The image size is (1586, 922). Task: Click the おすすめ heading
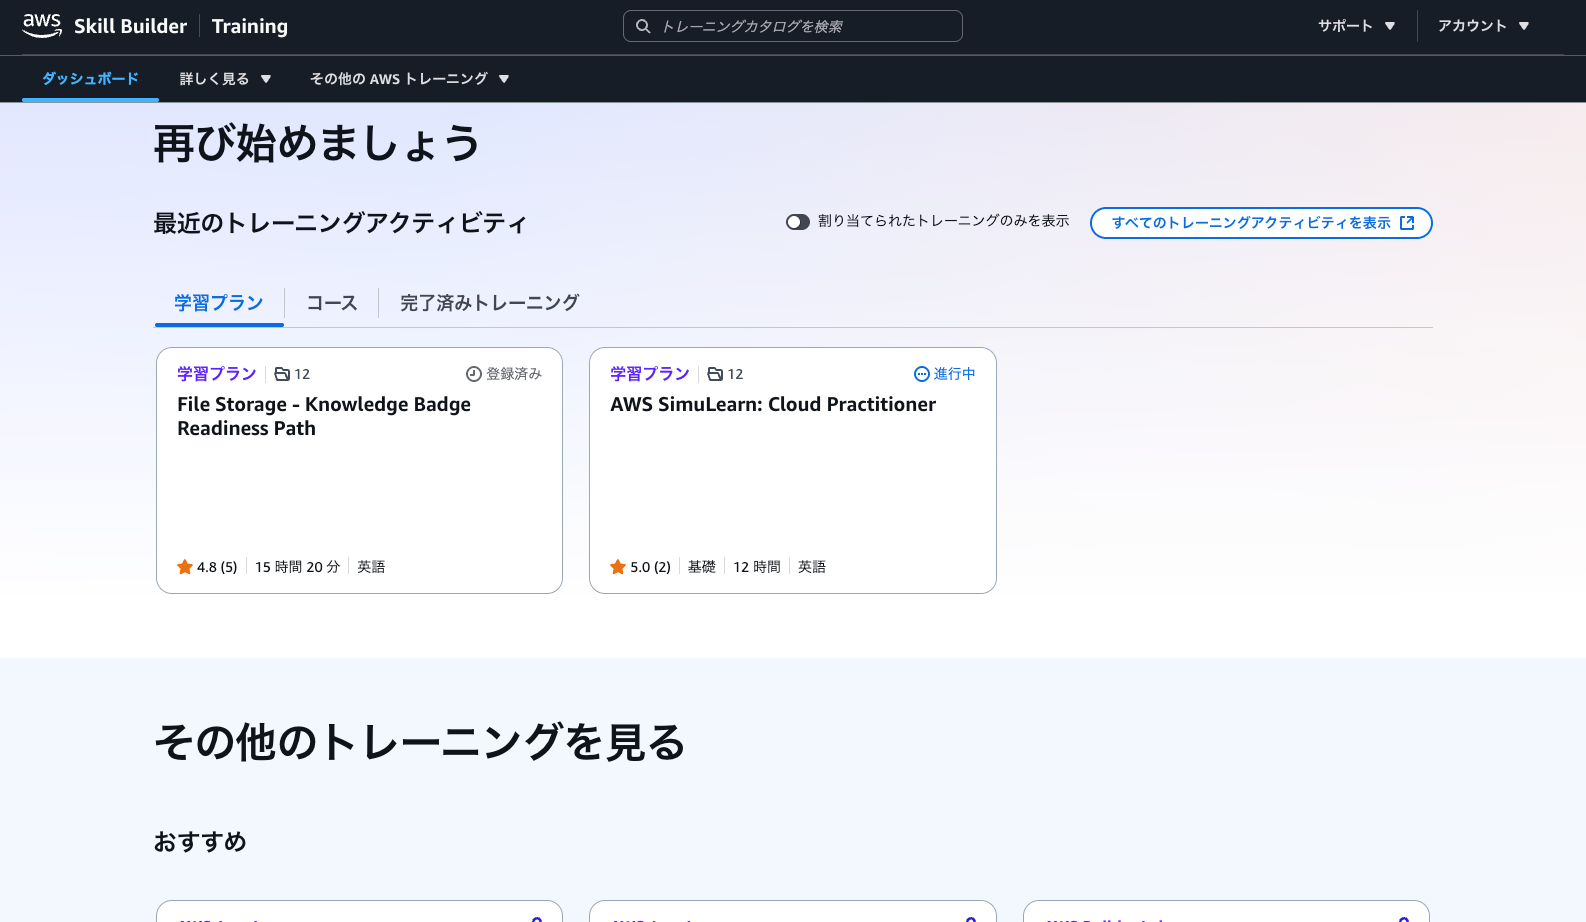pyautogui.click(x=200, y=842)
